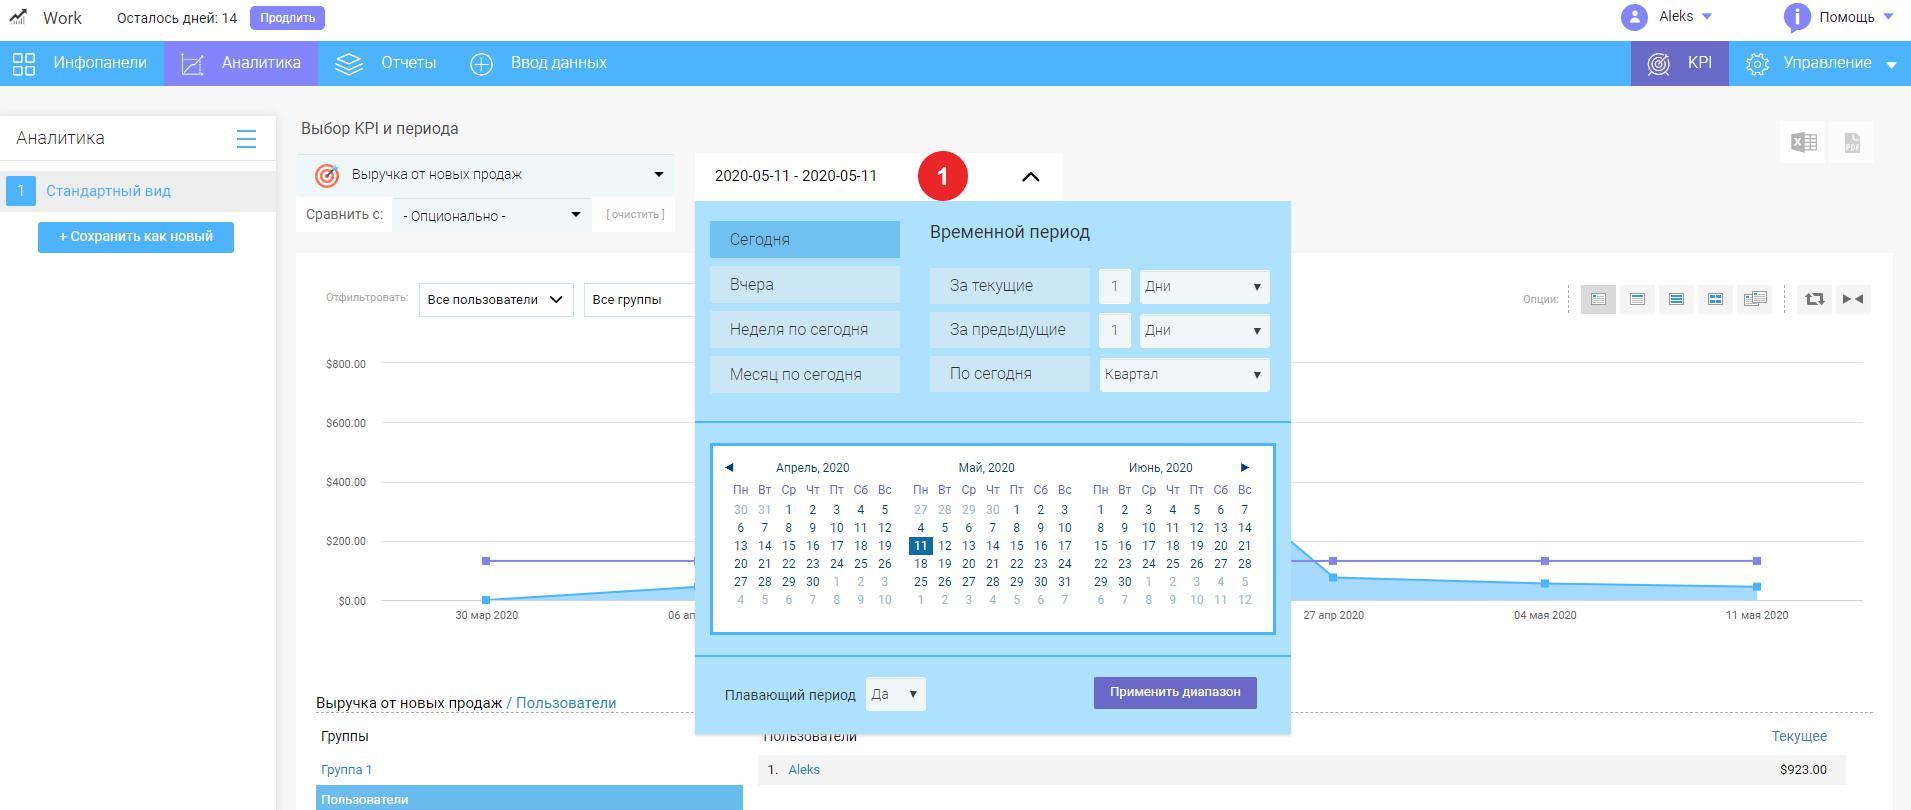Switch to Инфопанели tab
Image resolution: width=1911 pixels, height=810 pixels.
pyautogui.click(x=80, y=63)
